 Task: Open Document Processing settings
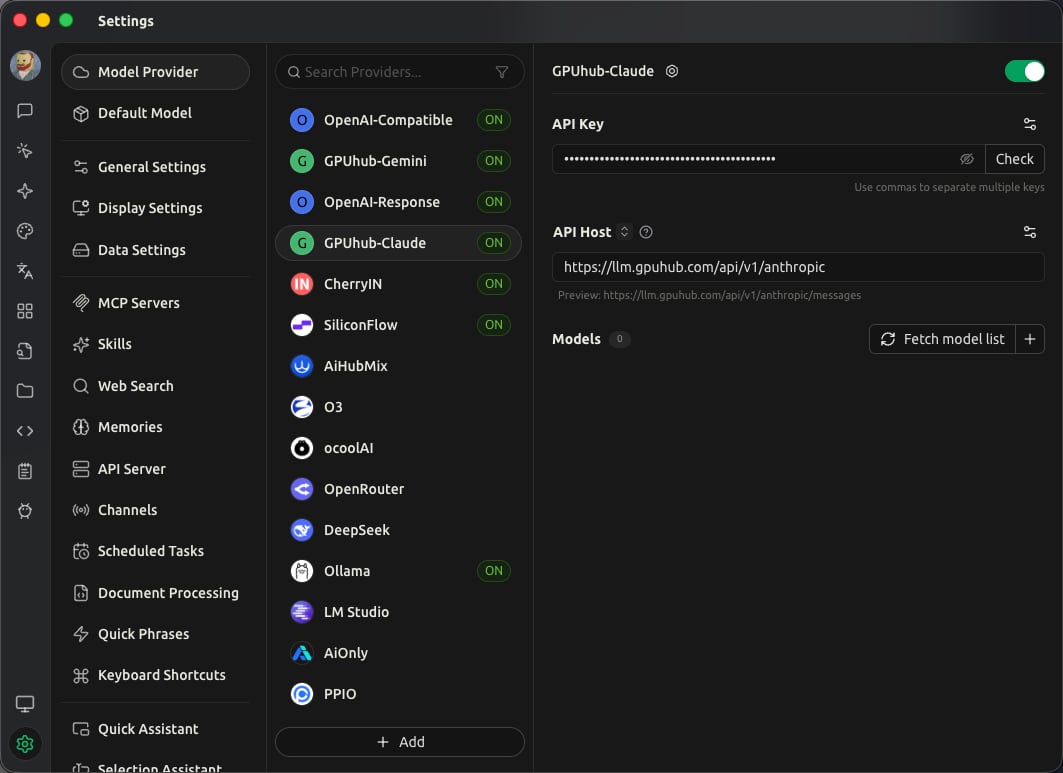pos(155,593)
